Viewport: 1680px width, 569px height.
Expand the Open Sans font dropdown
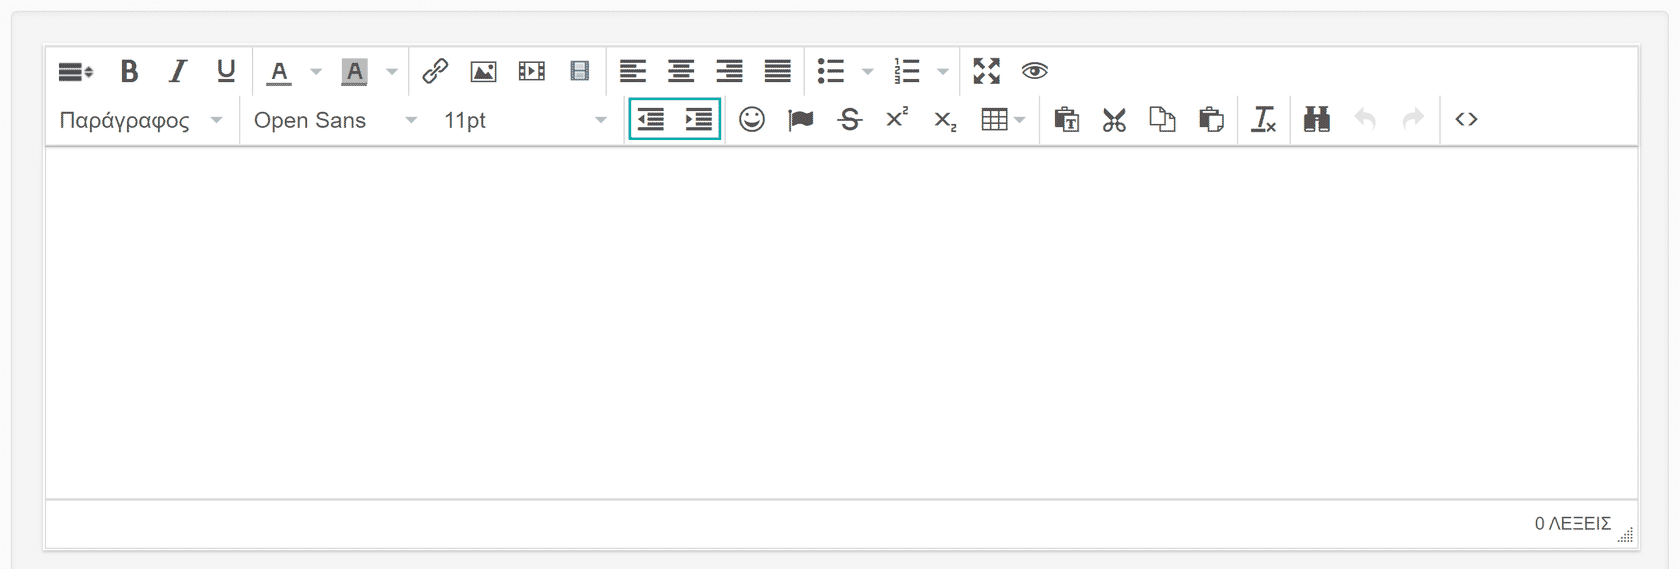pyautogui.click(x=335, y=120)
